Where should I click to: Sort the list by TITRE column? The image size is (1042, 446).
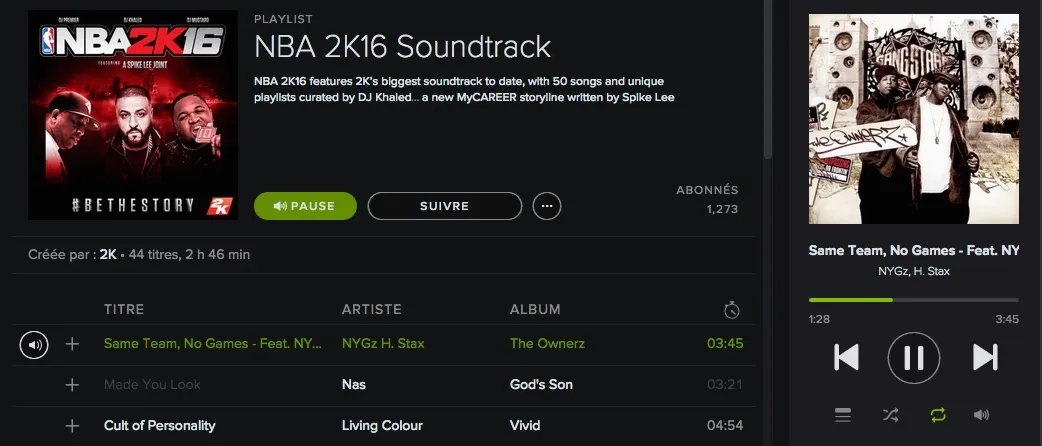tap(124, 310)
